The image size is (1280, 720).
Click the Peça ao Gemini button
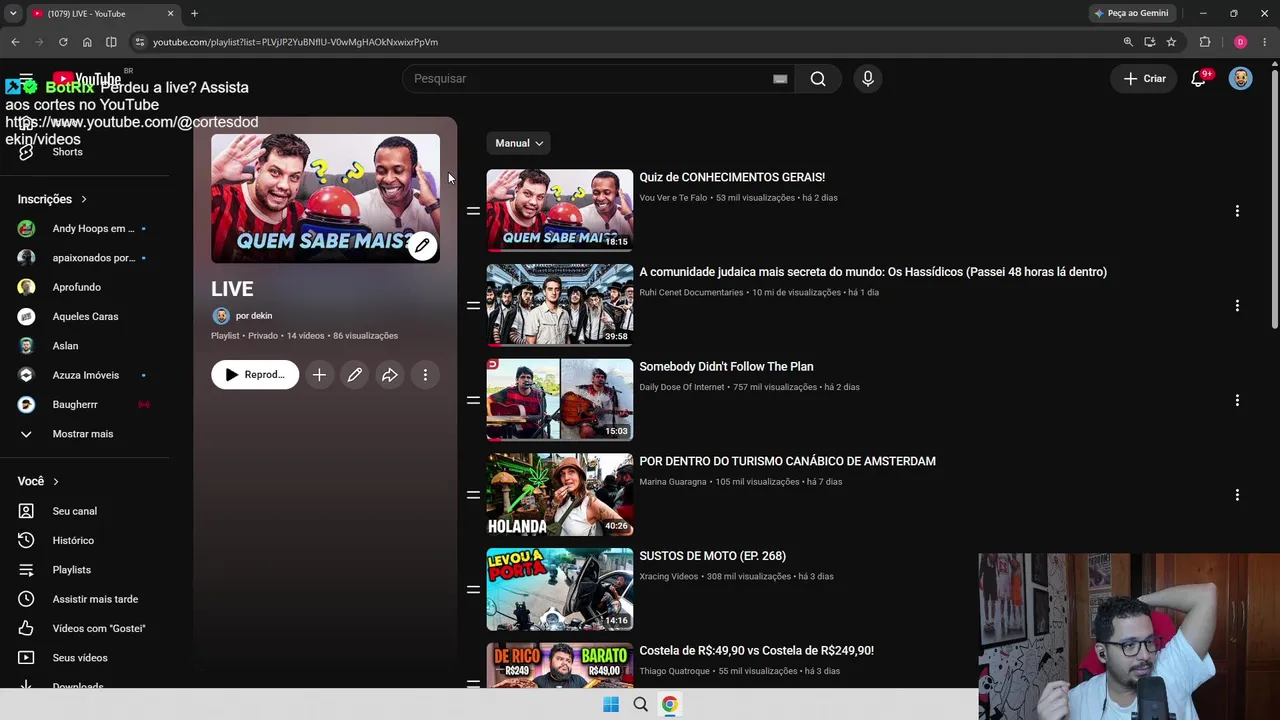[x=1131, y=14]
